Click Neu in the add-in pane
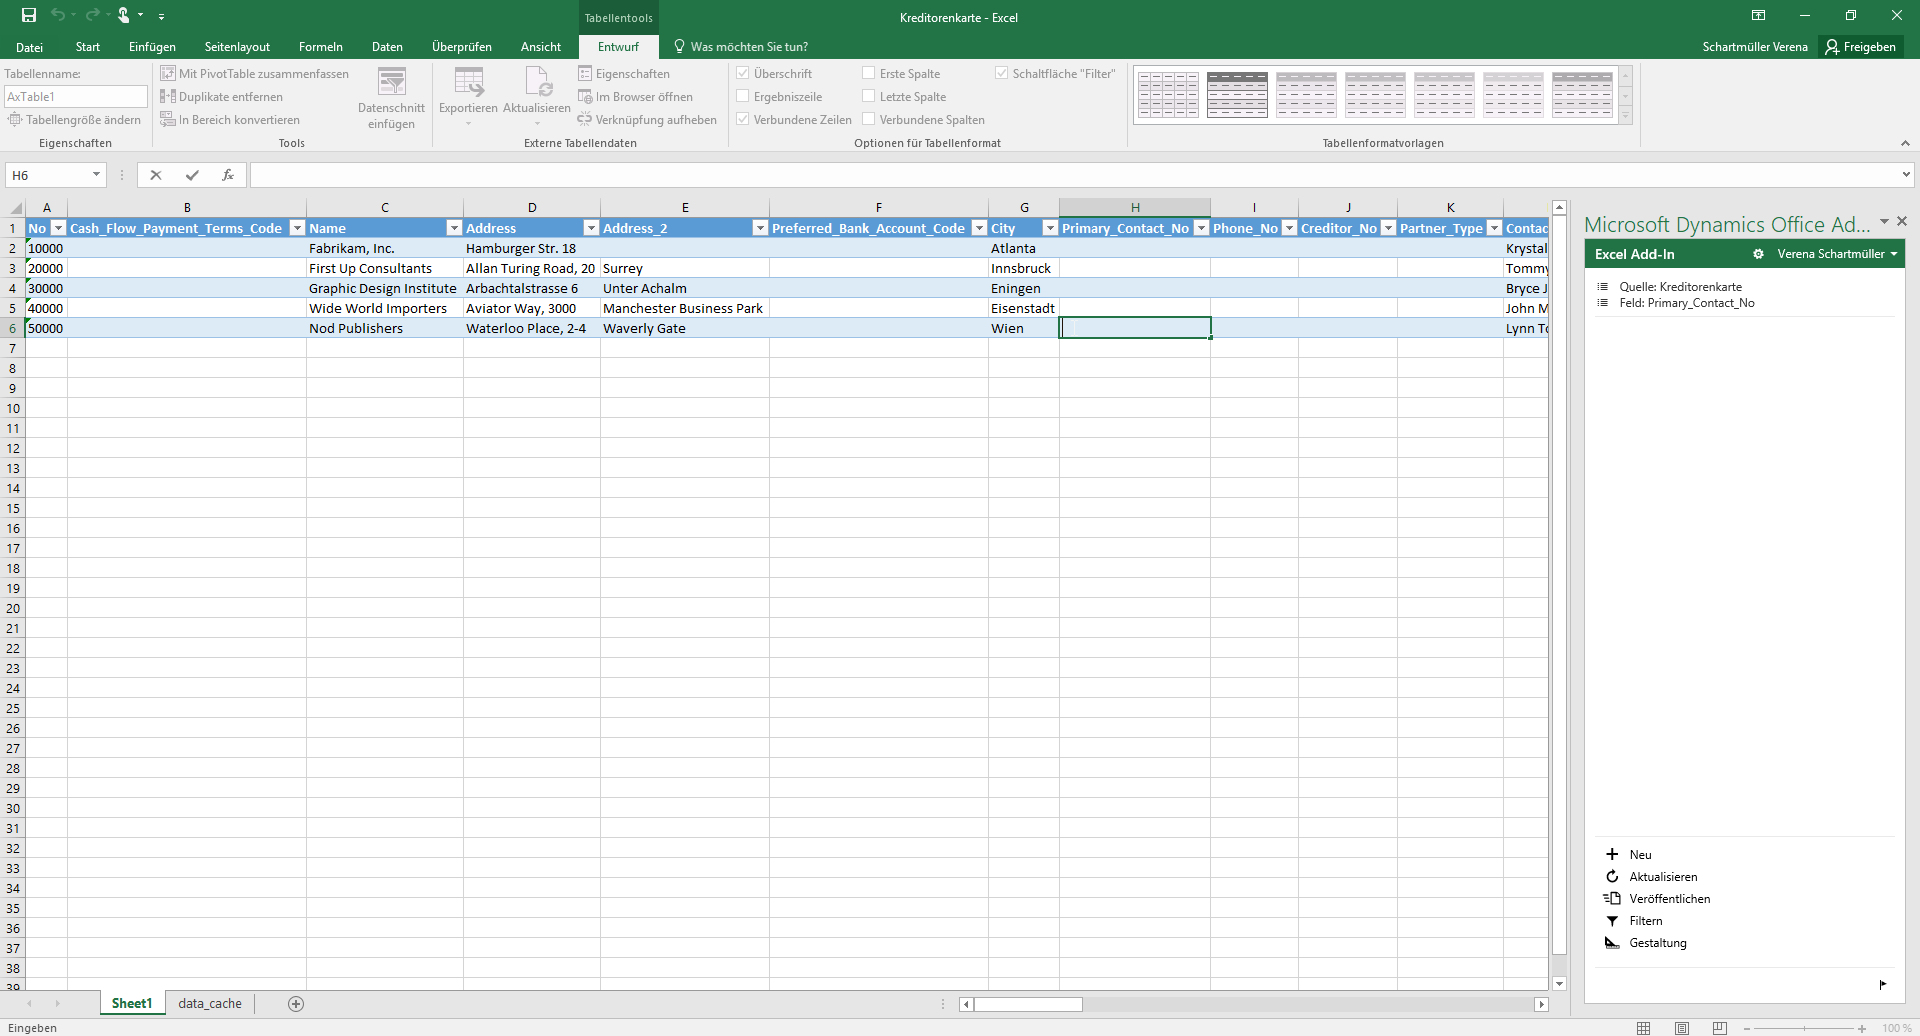Viewport: 1920px width, 1036px height. [x=1628, y=855]
